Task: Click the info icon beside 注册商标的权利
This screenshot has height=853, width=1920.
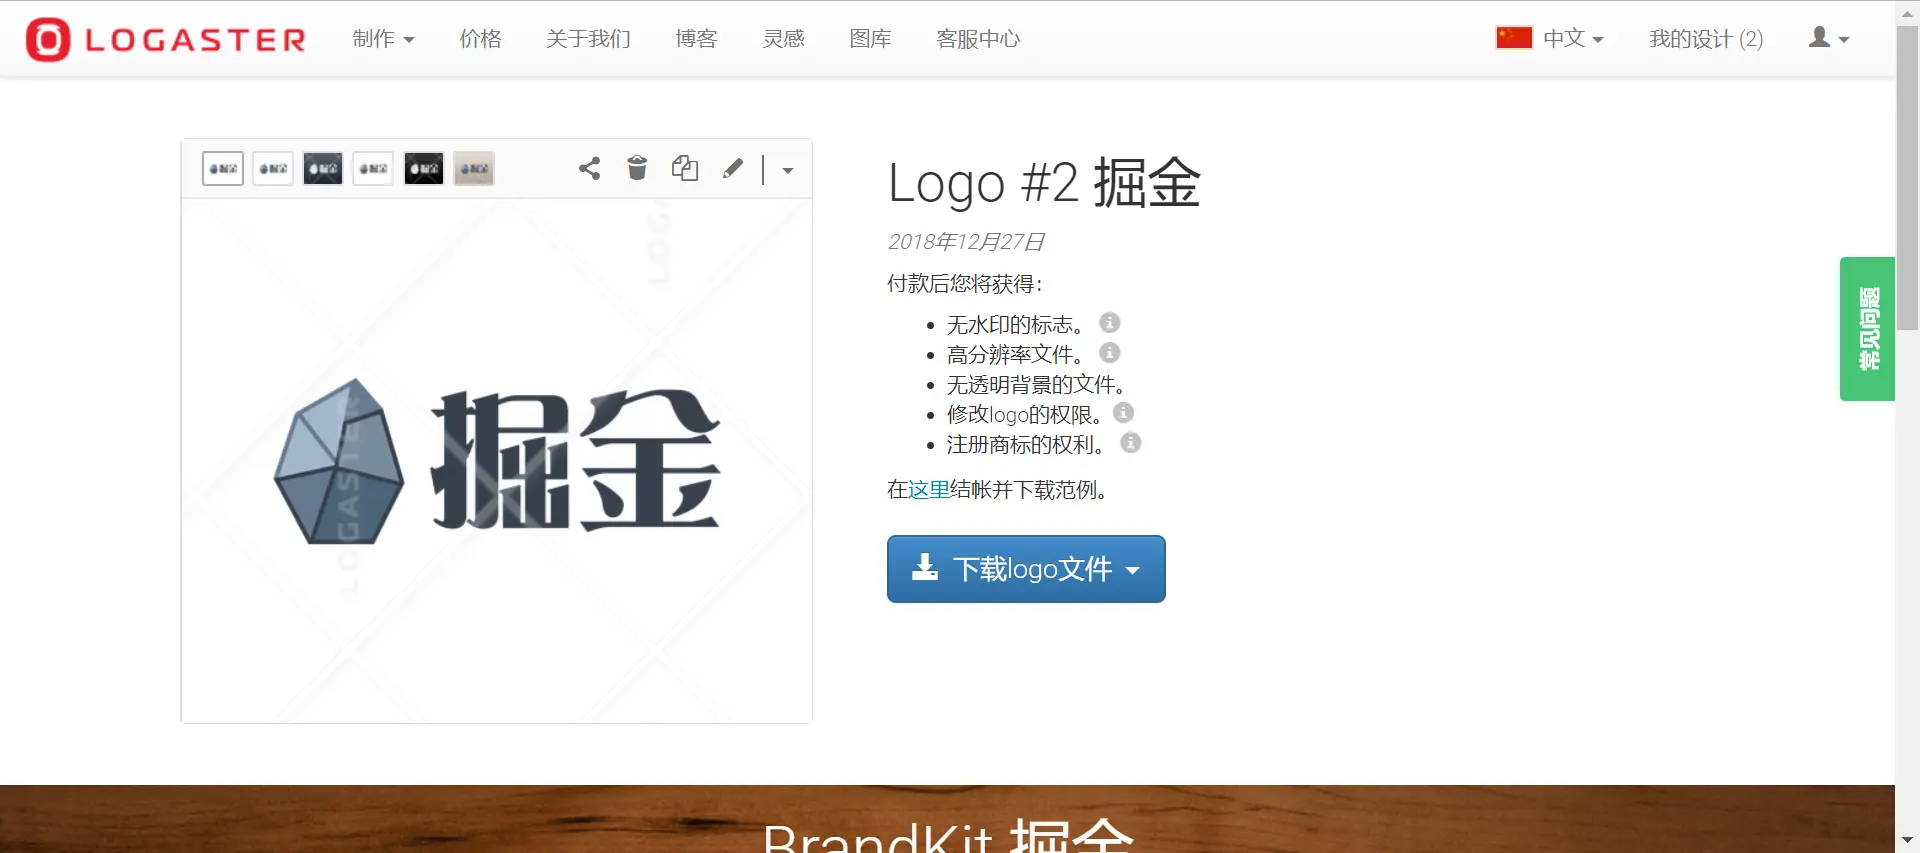Action: pos(1131,443)
